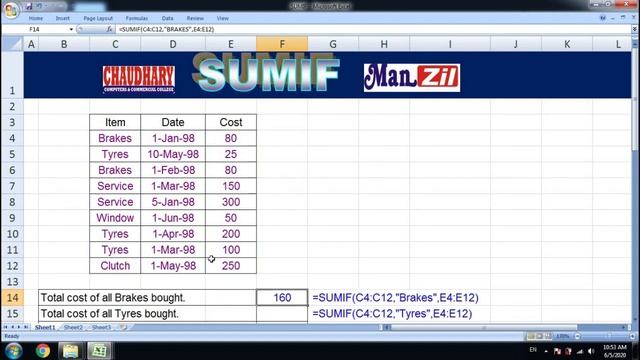The width and height of the screenshot is (640, 360).
Task: Switch to Sheet2 tab
Action: click(x=73, y=327)
